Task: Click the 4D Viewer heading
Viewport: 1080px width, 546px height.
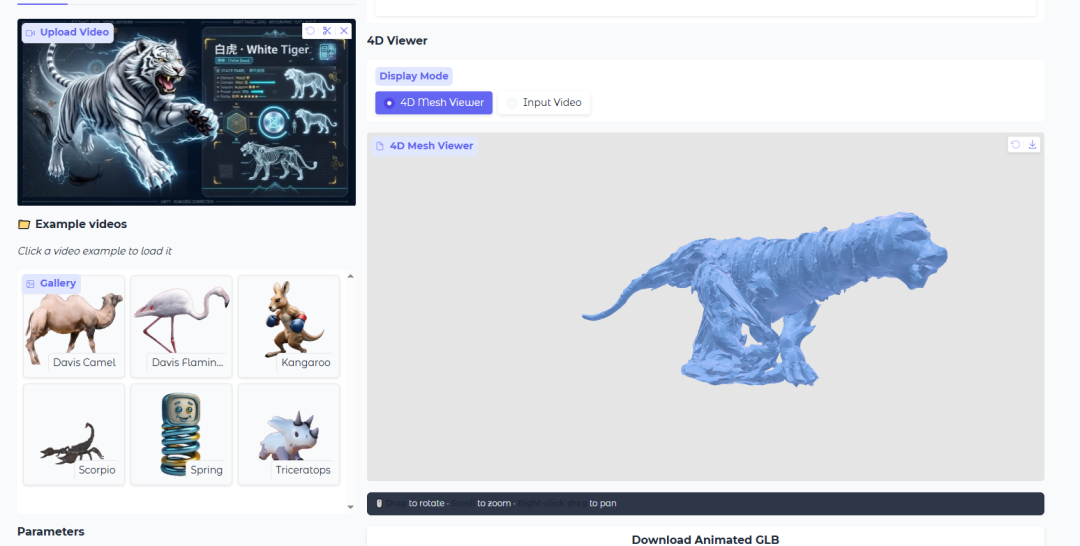Action: 397,41
